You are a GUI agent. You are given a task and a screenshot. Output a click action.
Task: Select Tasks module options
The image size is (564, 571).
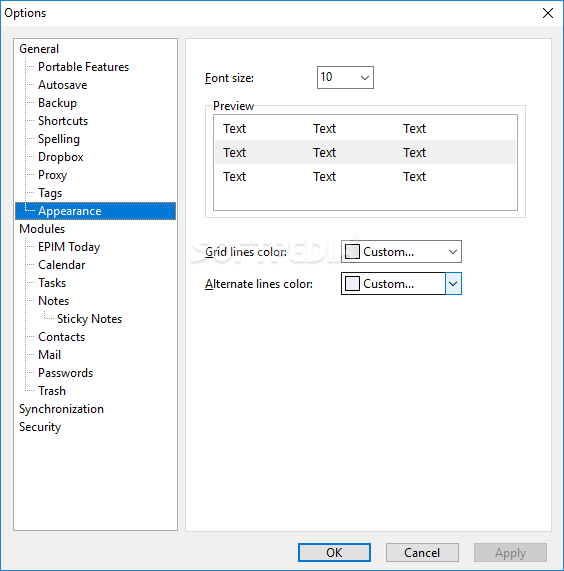click(52, 283)
